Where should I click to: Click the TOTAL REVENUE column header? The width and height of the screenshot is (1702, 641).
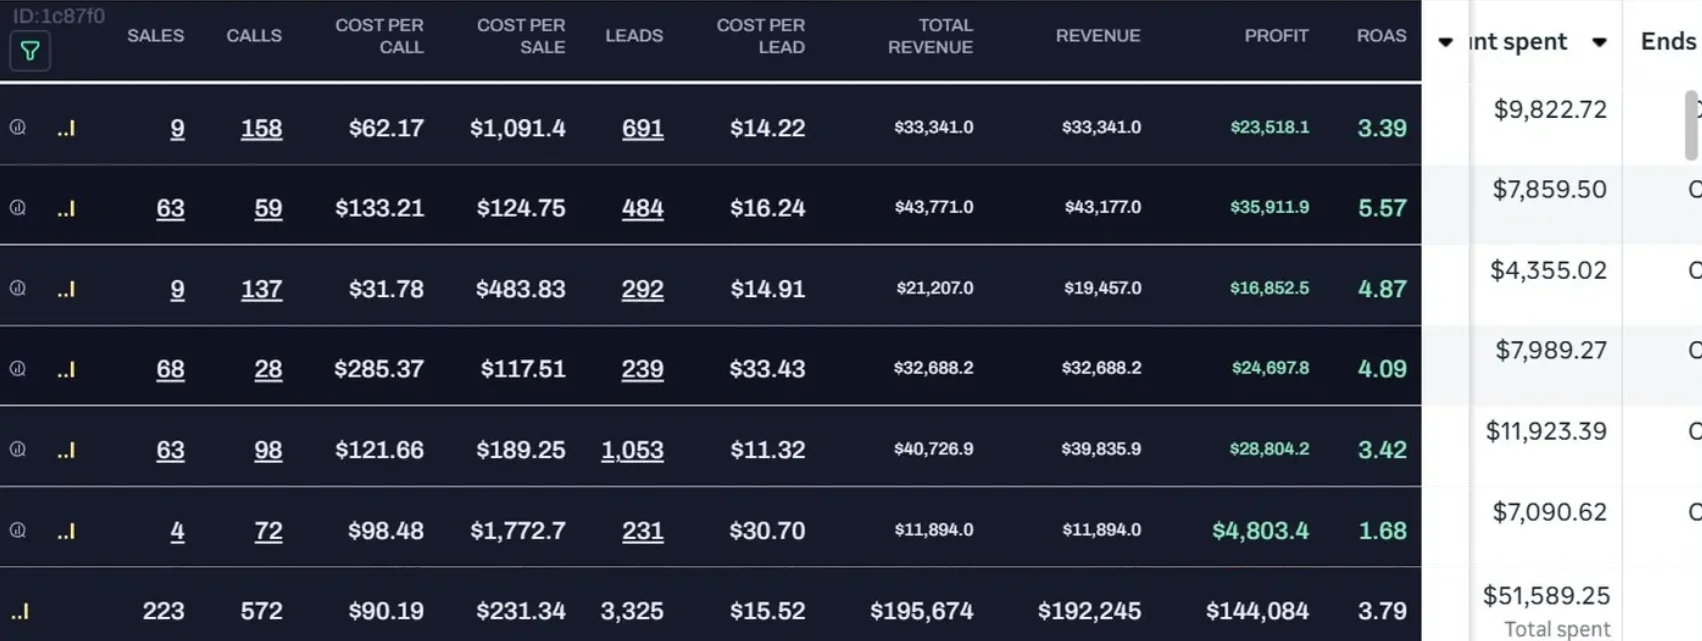930,36
